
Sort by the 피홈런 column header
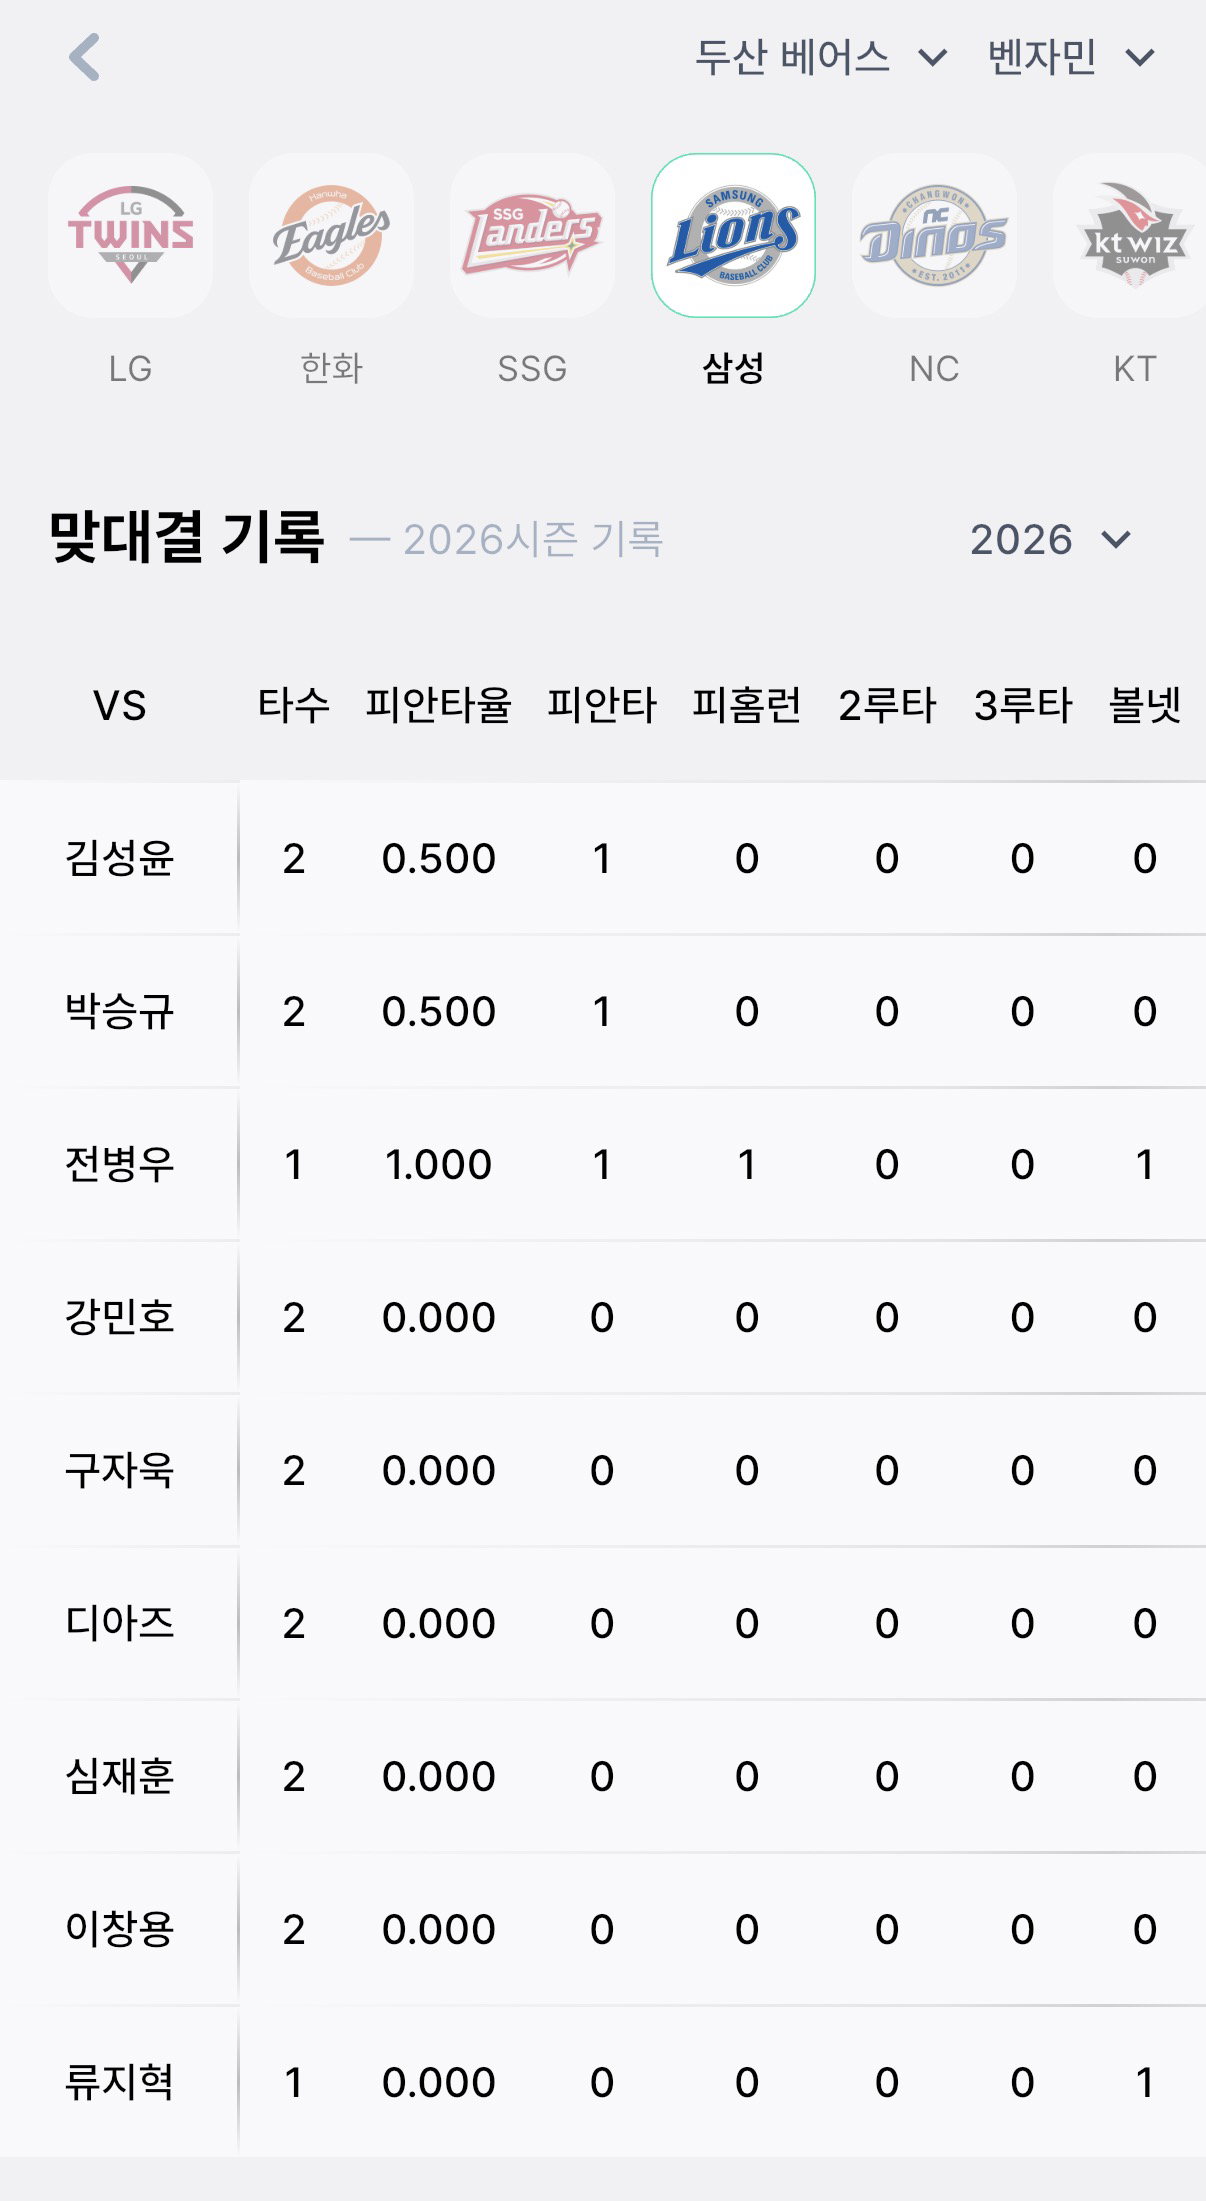point(747,706)
